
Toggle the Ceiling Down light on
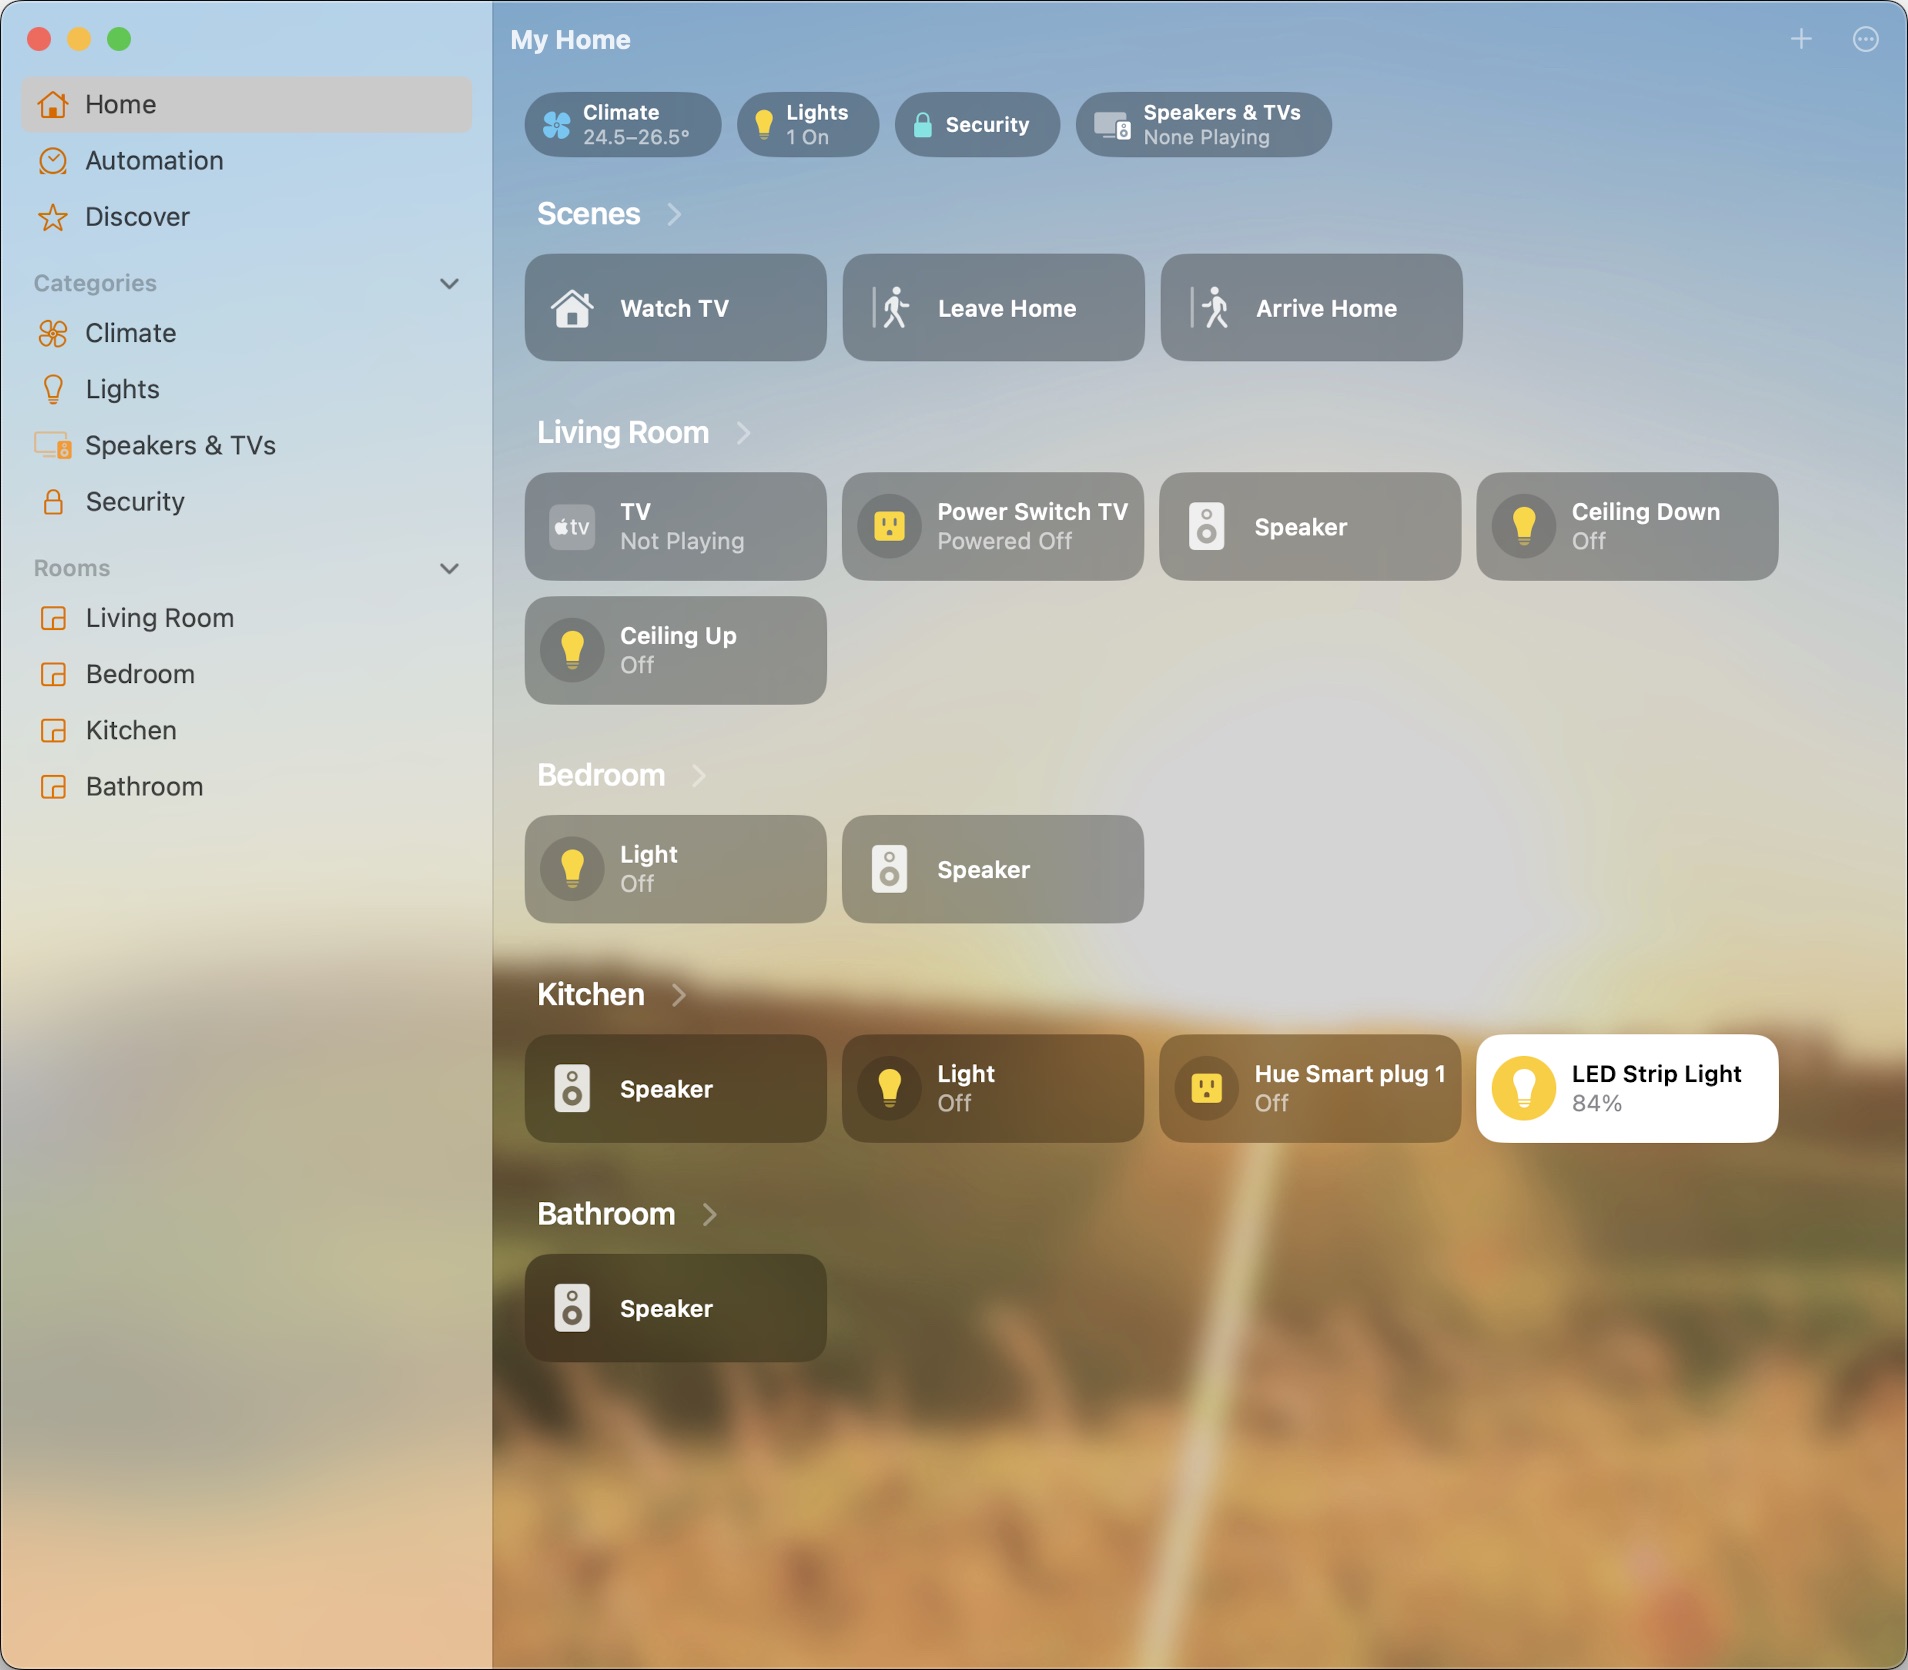(1523, 527)
